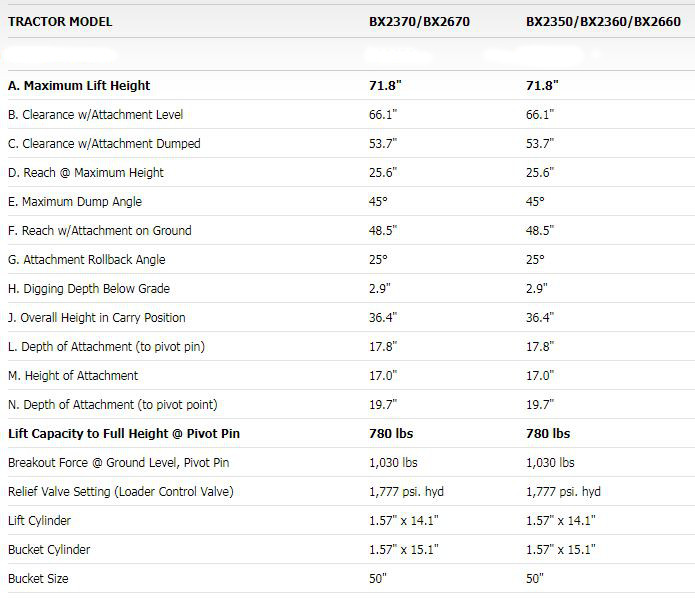Select the Relief Valve Setting row label

120,492
